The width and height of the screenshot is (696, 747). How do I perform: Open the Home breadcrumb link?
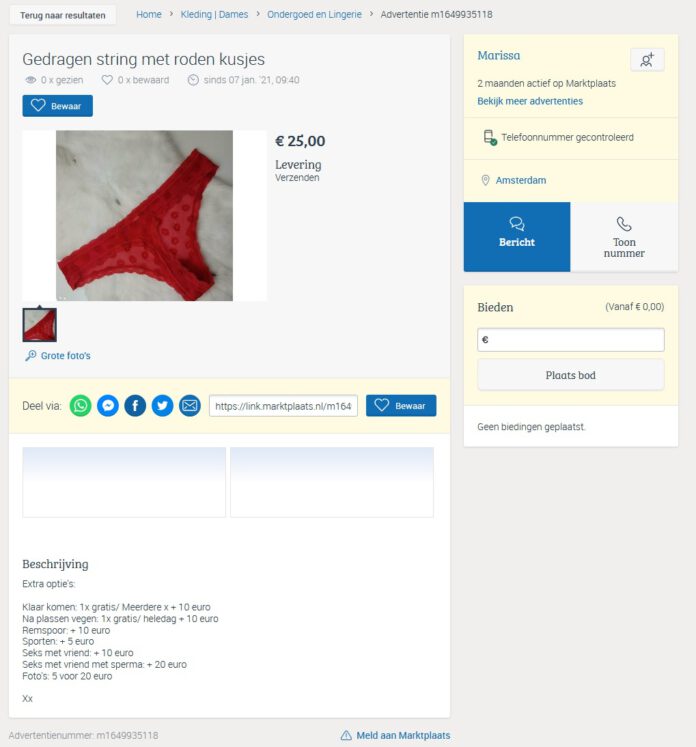pos(149,14)
